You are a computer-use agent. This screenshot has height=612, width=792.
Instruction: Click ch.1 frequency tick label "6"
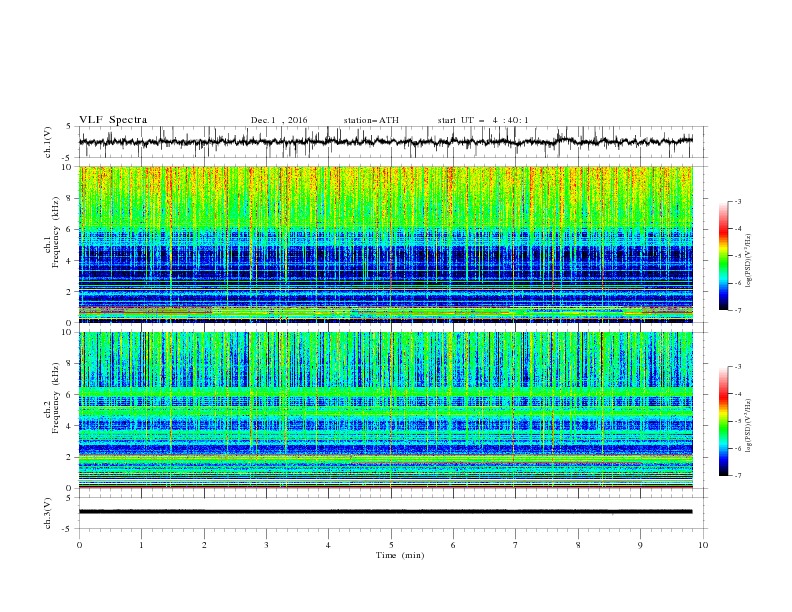coord(69,229)
